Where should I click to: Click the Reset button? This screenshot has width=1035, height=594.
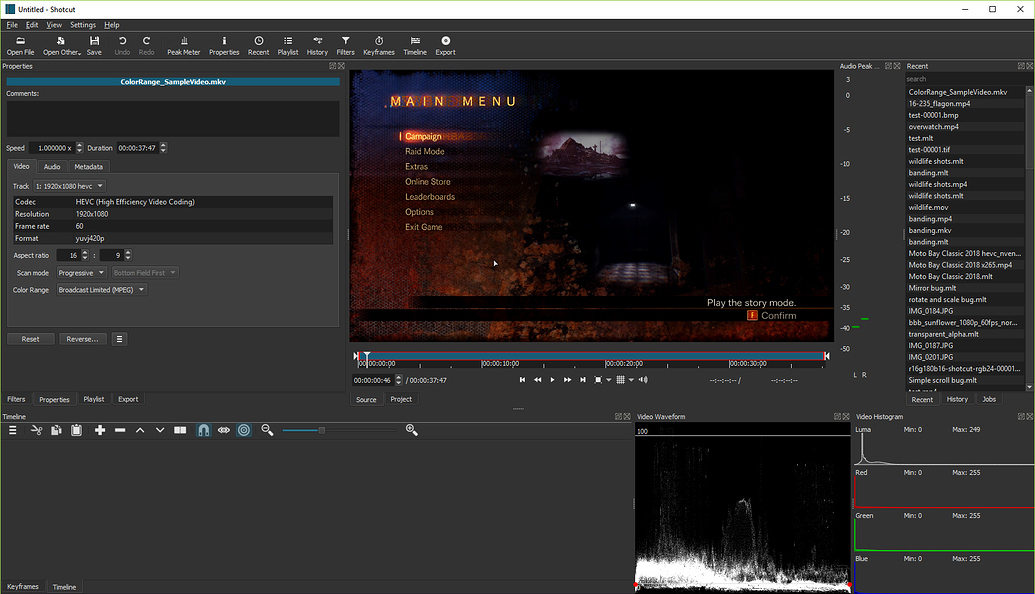pos(30,339)
